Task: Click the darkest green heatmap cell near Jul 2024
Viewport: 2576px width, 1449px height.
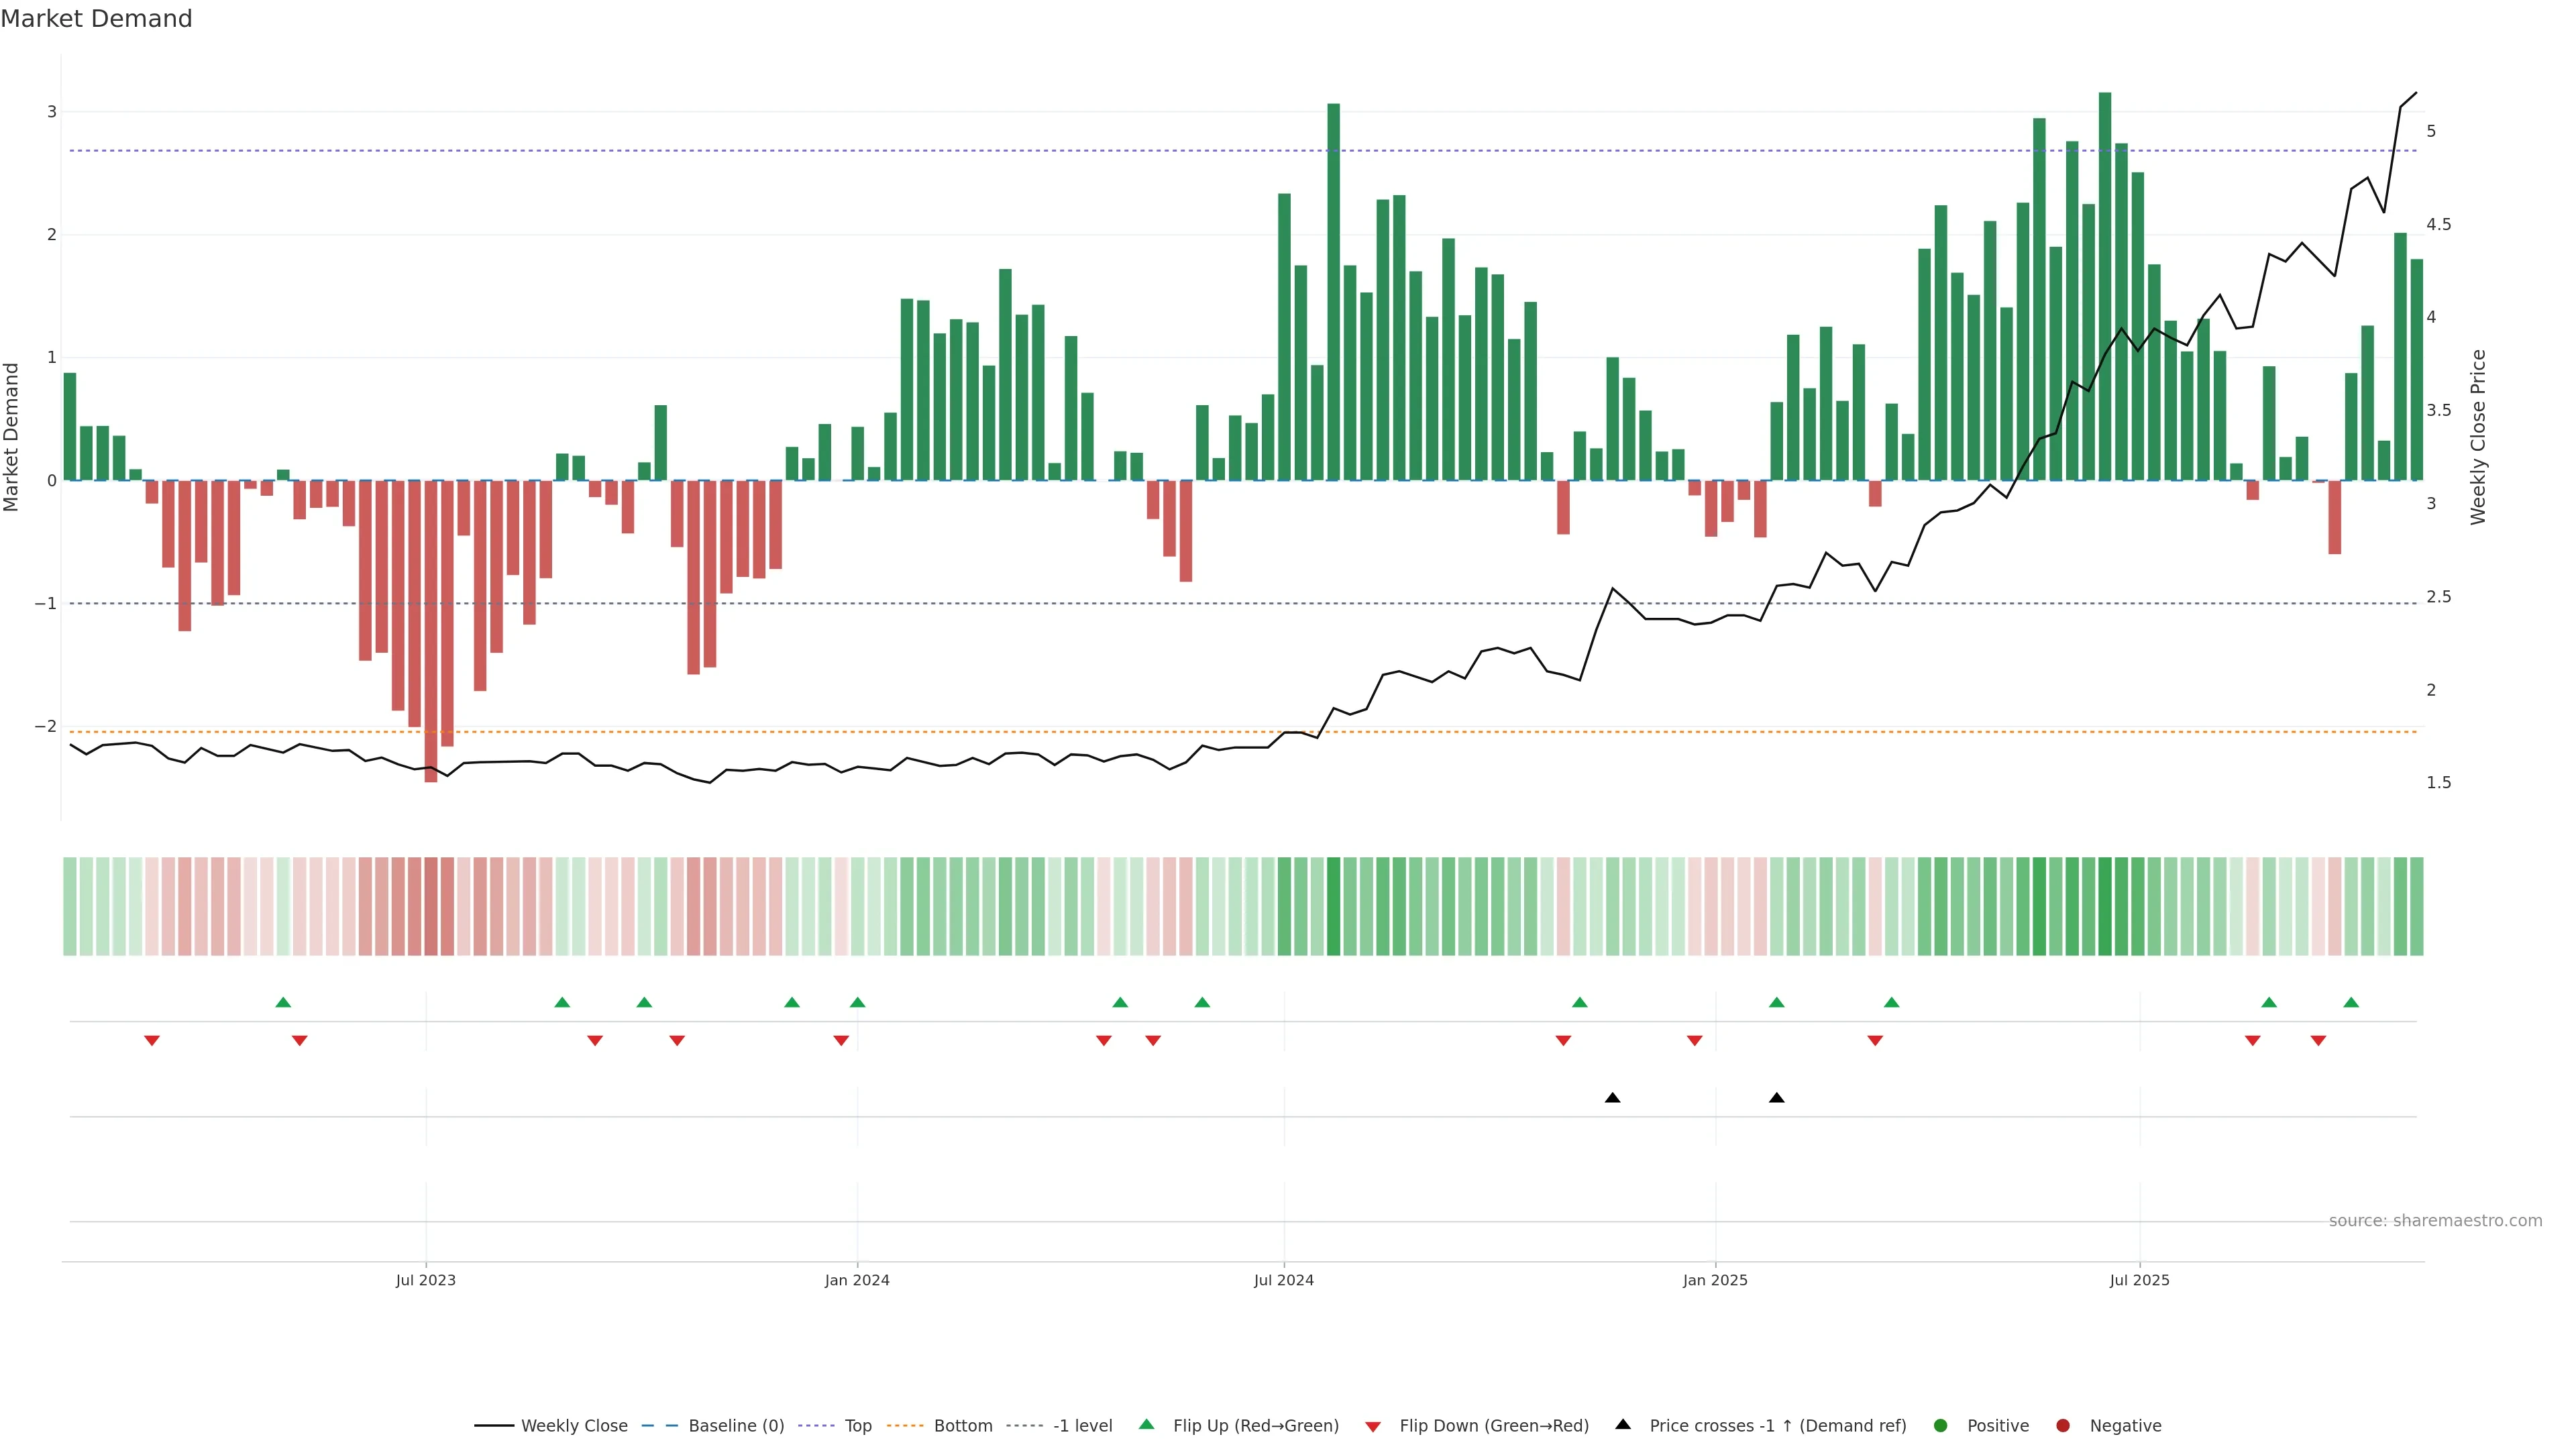Action: (1333, 906)
